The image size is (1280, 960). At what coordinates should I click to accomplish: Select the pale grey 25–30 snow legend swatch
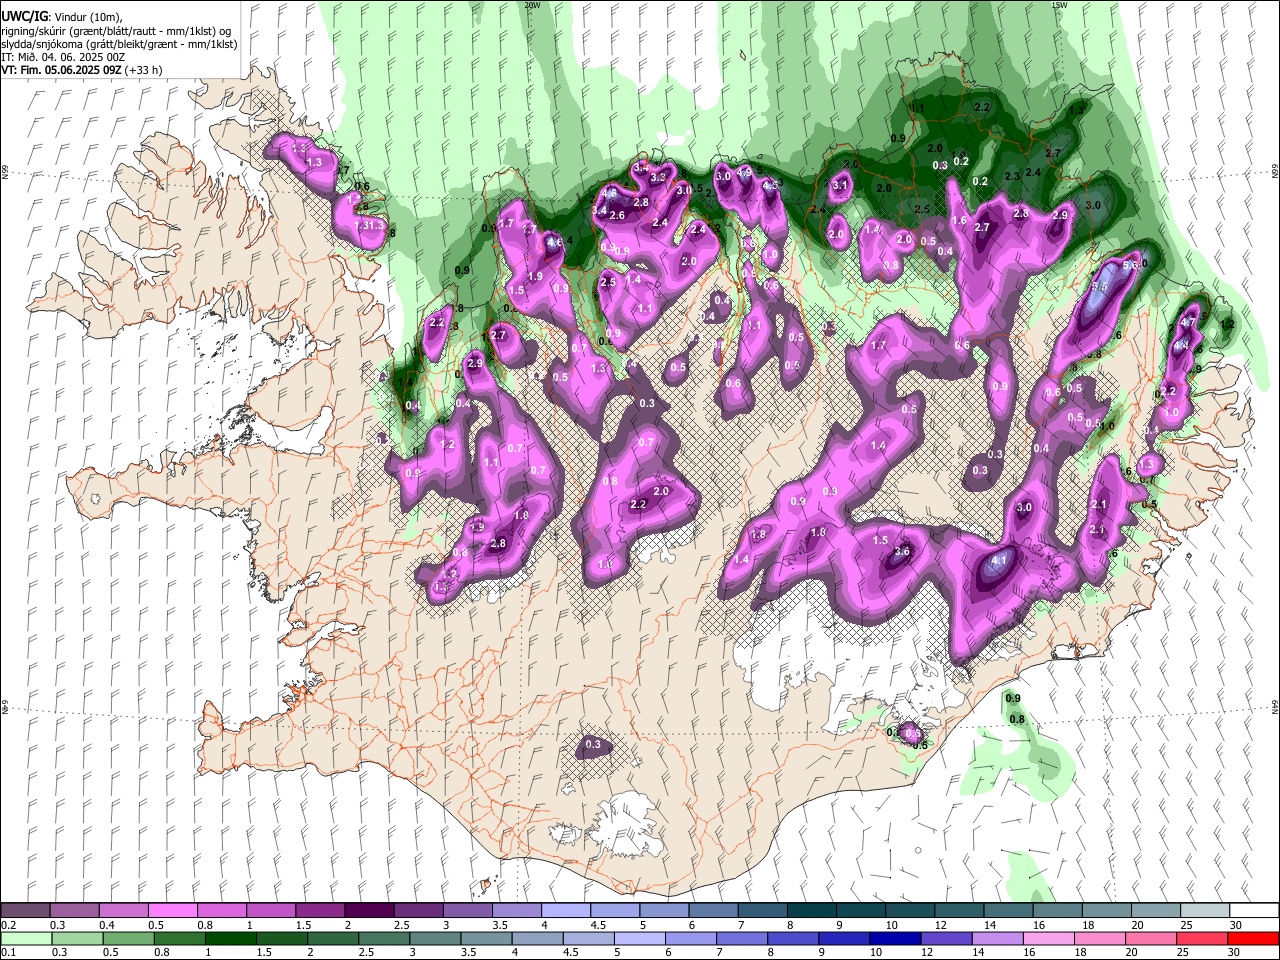pyautogui.click(x=1206, y=910)
